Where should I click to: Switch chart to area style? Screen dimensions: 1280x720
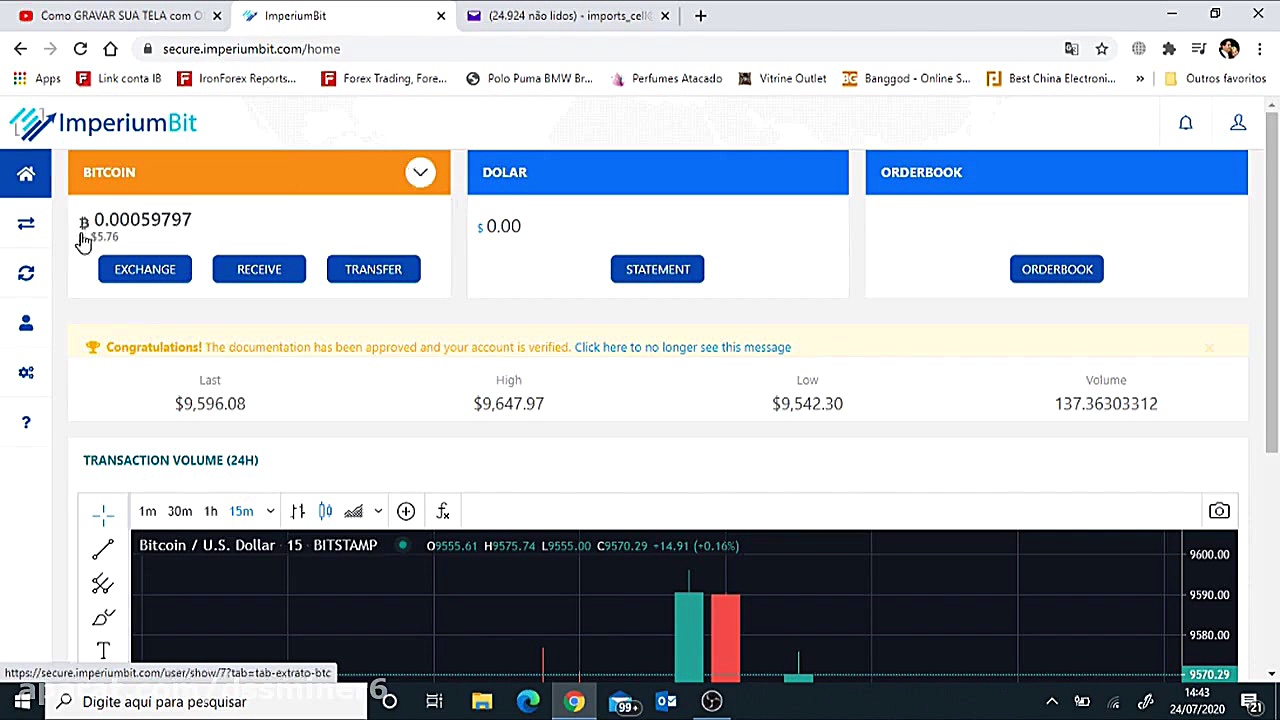353,511
